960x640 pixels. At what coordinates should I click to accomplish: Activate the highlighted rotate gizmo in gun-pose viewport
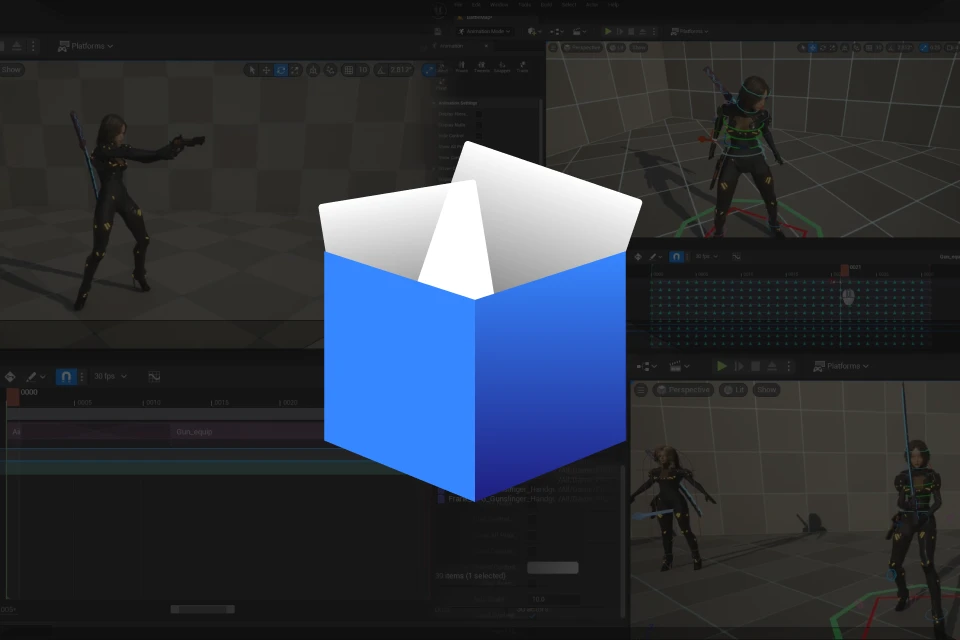(281, 70)
